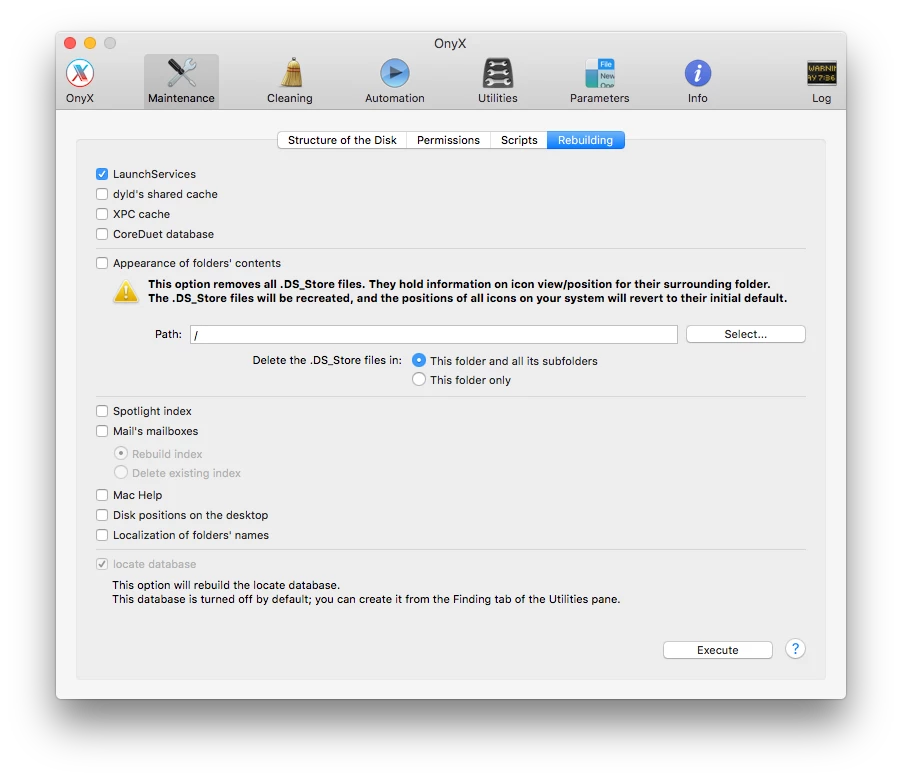This screenshot has height=779, width=902.
Task: Switch to Structure of the Disk tab
Action: [342, 140]
